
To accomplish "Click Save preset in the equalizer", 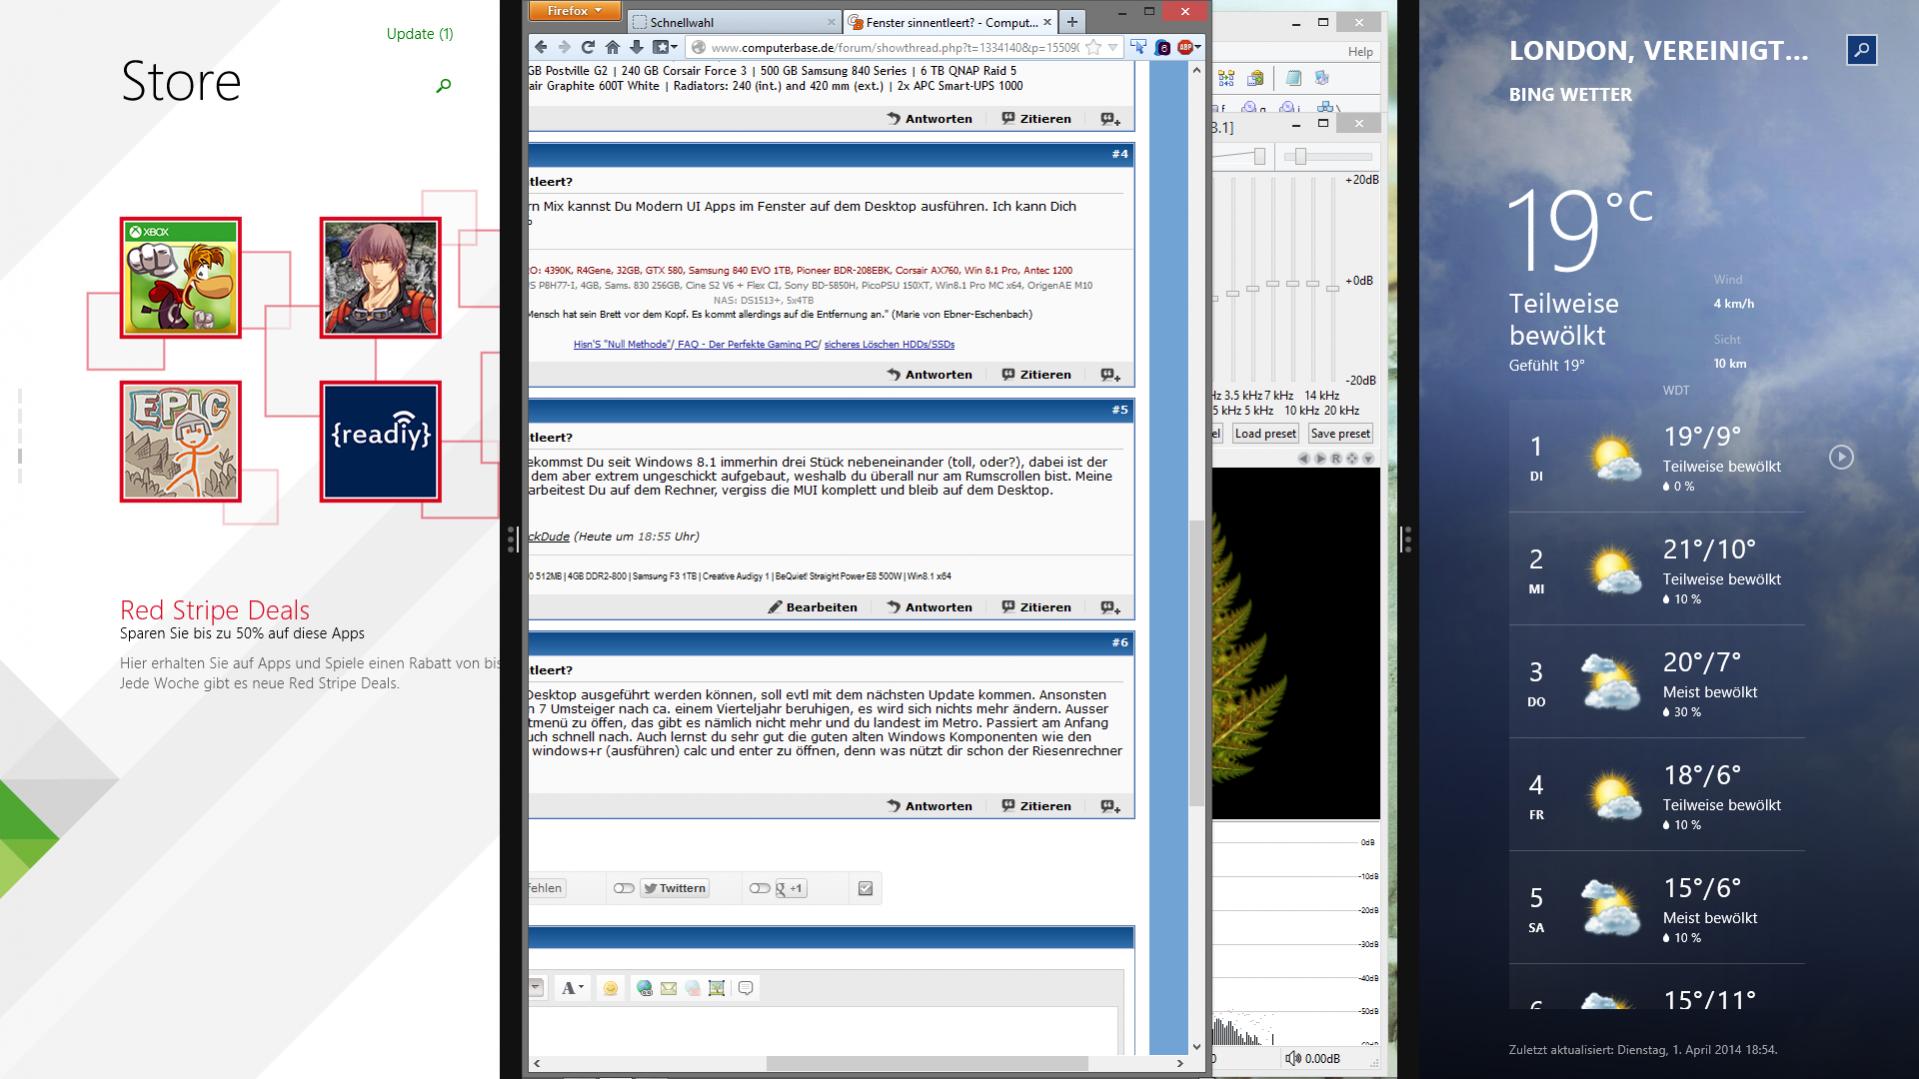I will pyautogui.click(x=1340, y=434).
